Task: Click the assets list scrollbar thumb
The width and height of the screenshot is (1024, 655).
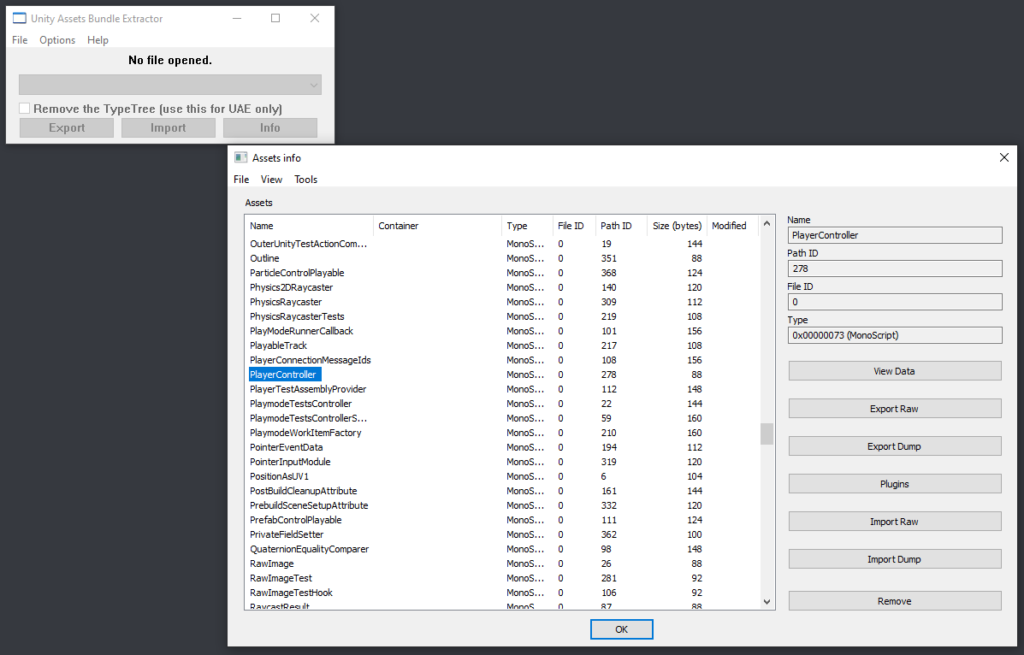Action: click(x=767, y=434)
